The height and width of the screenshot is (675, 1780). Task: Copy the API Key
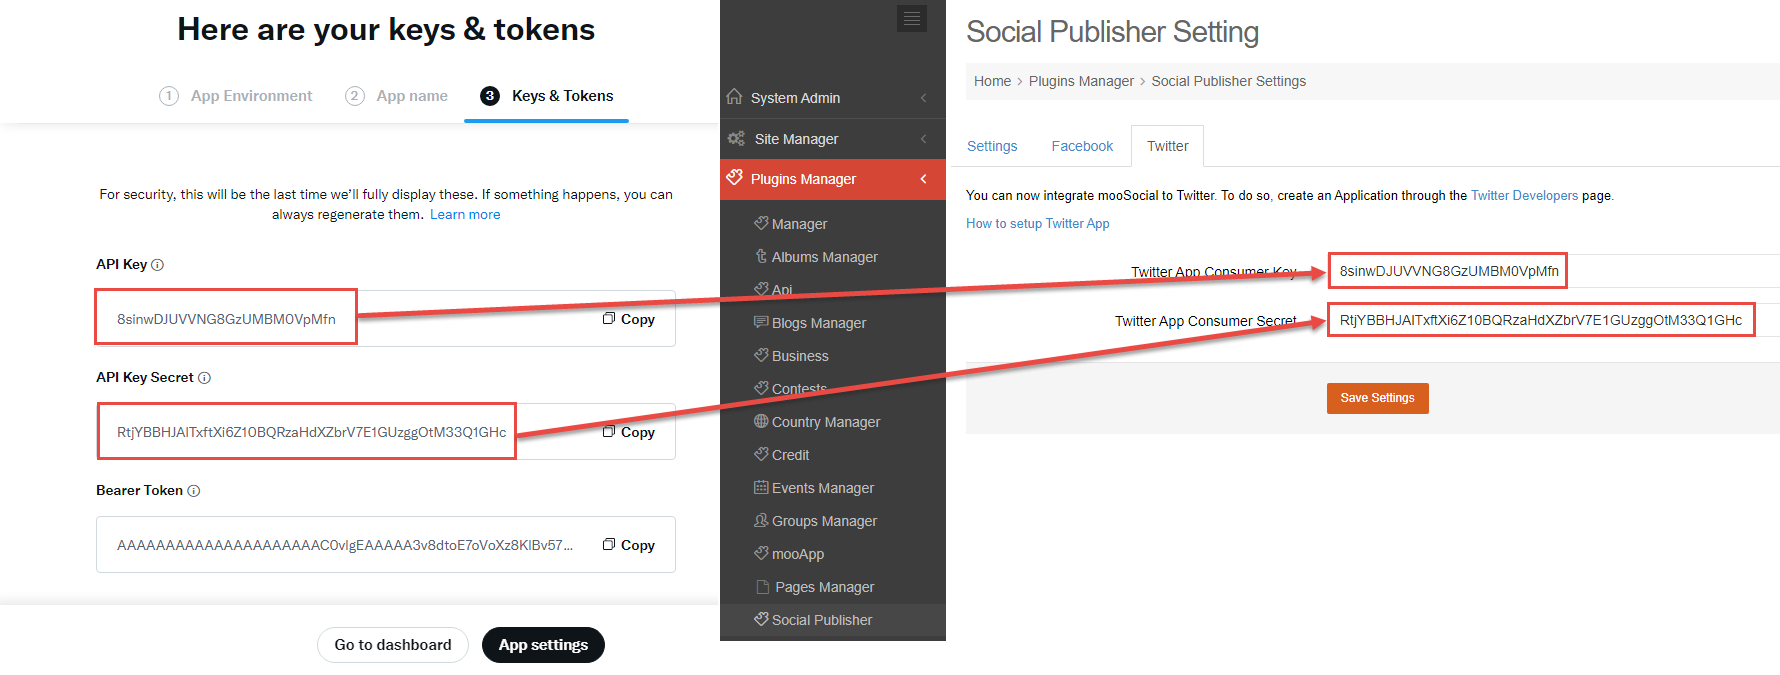[629, 319]
